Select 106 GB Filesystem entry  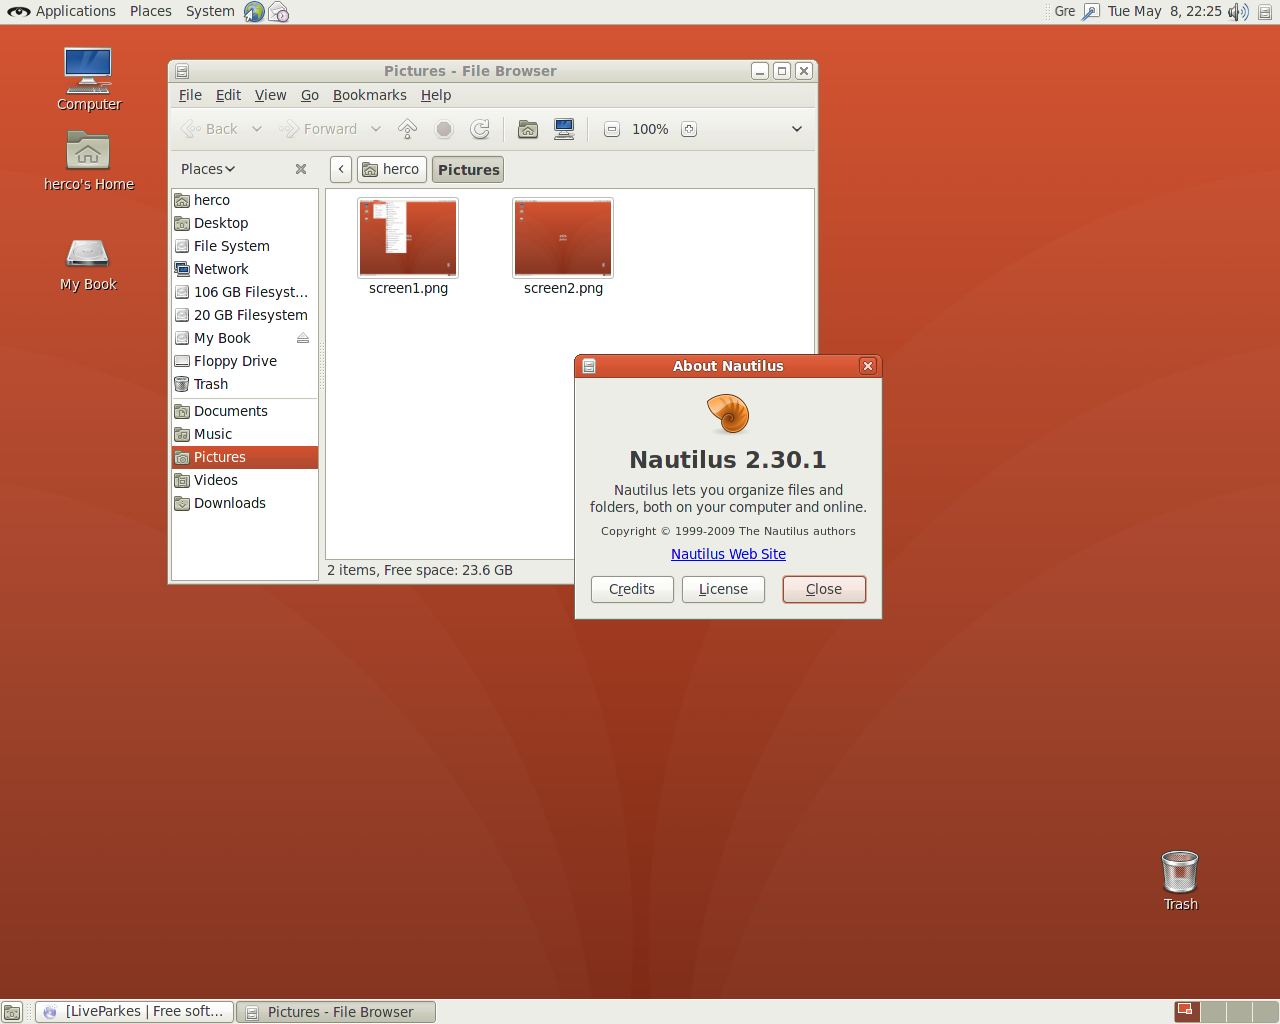245,292
